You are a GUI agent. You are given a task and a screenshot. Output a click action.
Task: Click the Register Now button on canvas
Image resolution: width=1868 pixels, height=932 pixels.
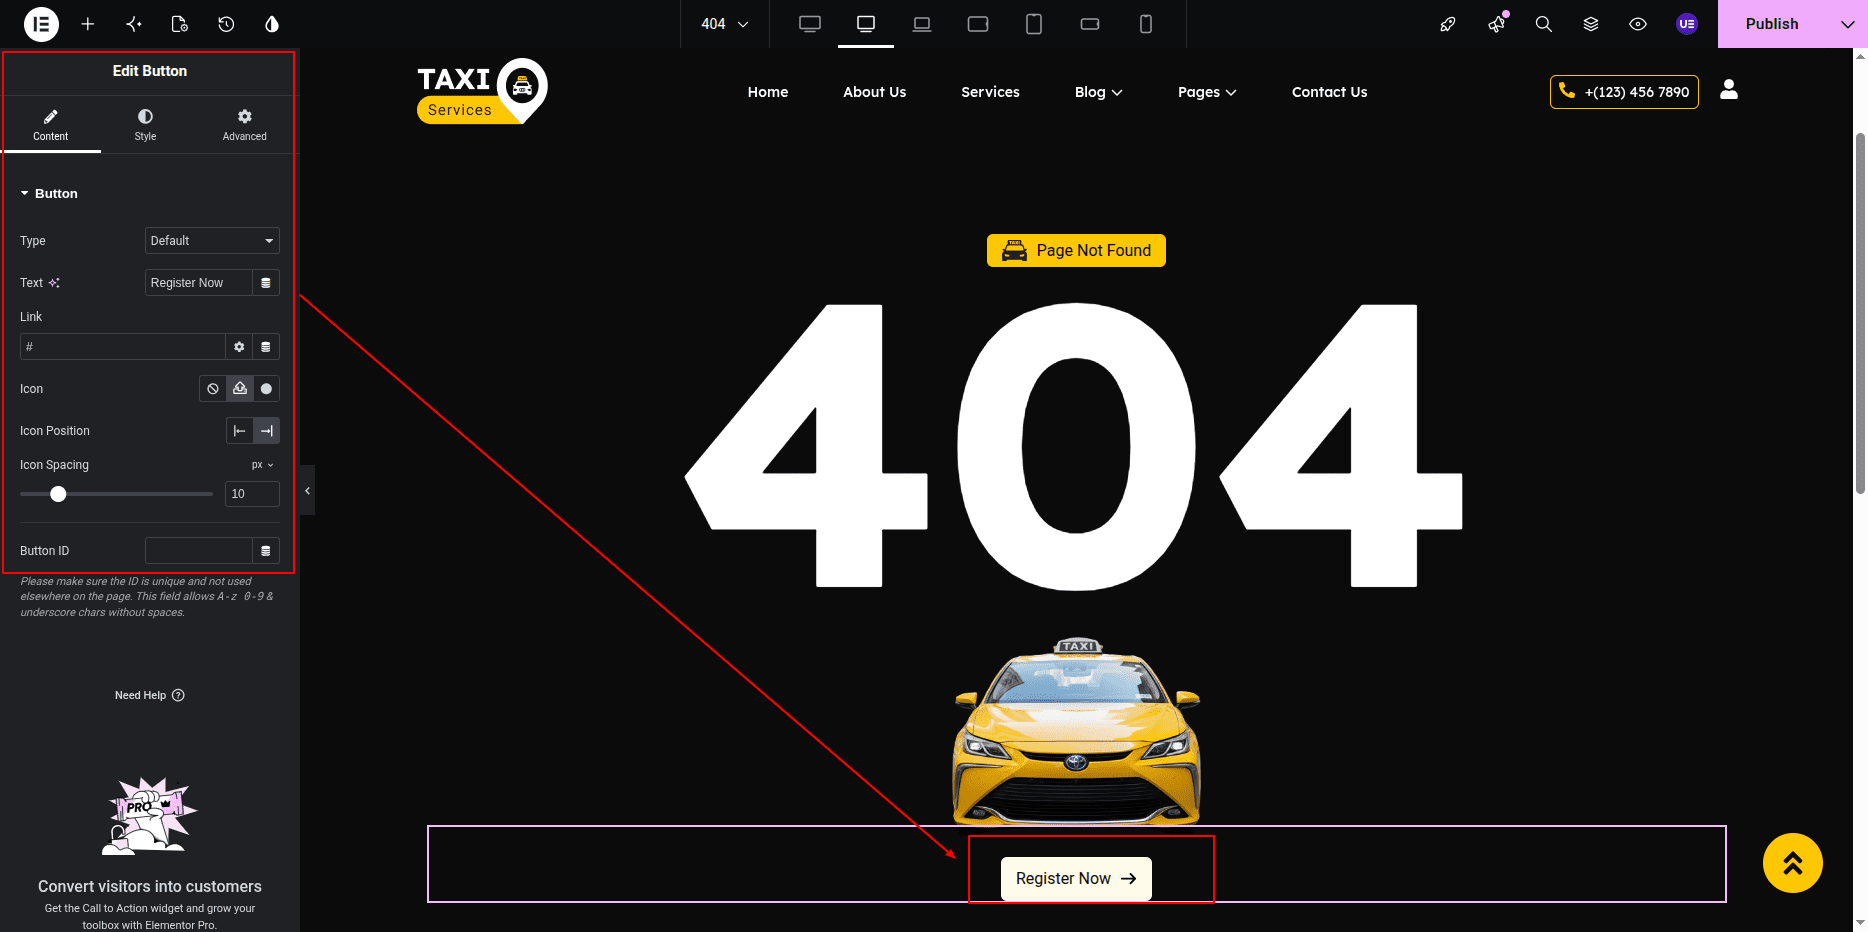click(1076, 879)
